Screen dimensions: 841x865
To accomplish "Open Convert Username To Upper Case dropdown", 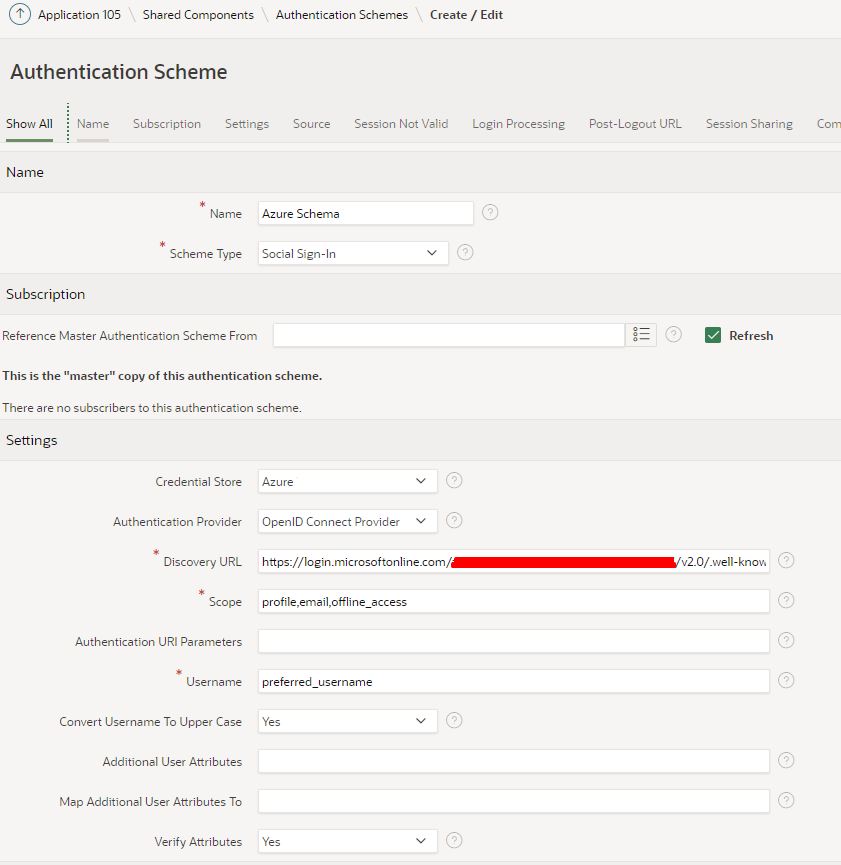I will coord(347,721).
